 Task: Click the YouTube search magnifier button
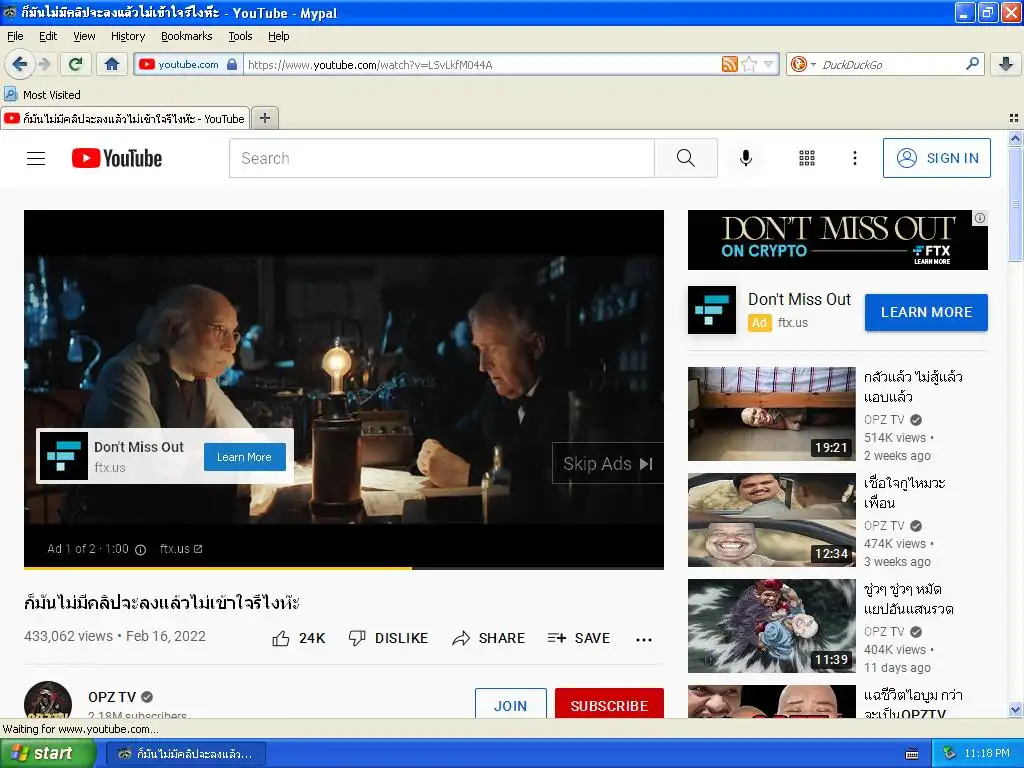686,158
